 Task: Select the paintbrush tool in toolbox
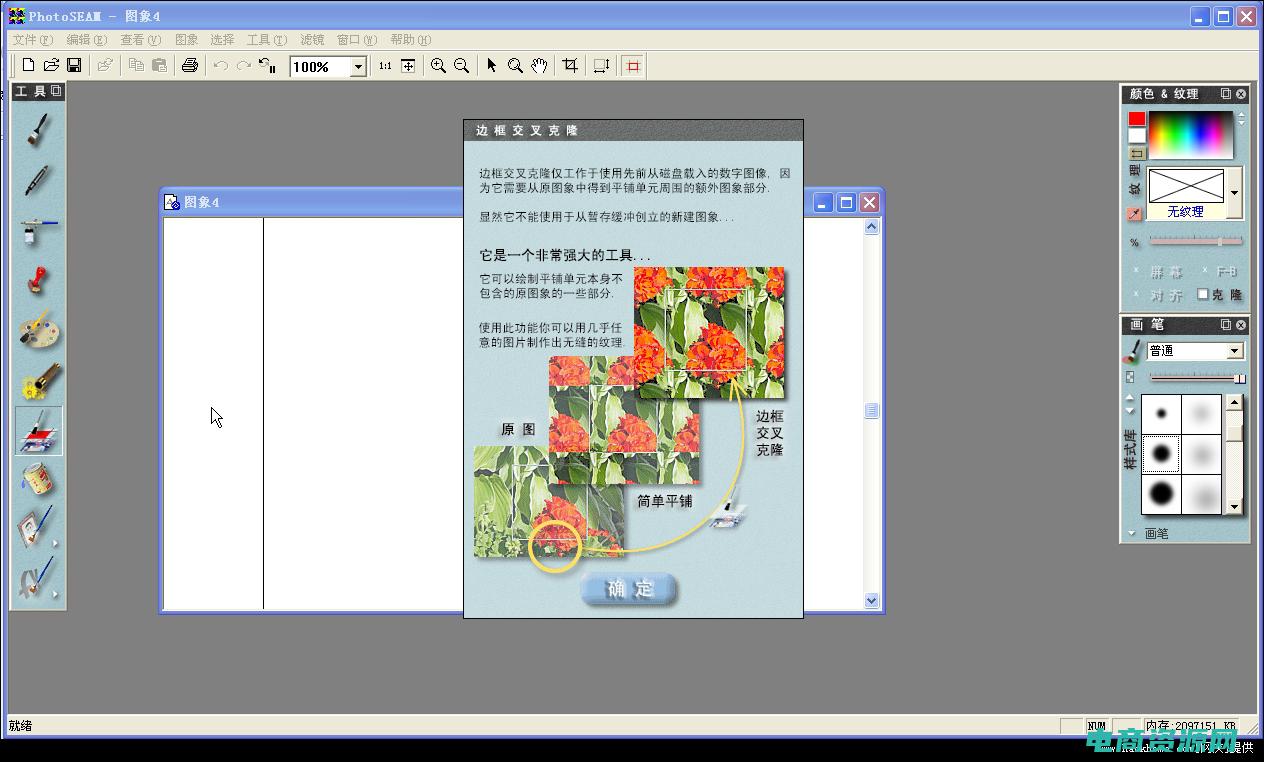tap(38, 130)
